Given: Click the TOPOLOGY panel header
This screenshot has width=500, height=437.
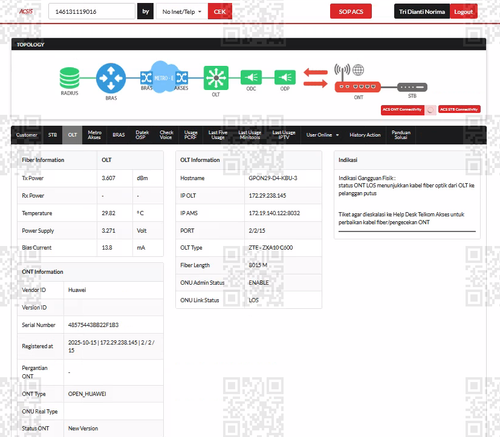Looking at the screenshot, I should point(249,44).
